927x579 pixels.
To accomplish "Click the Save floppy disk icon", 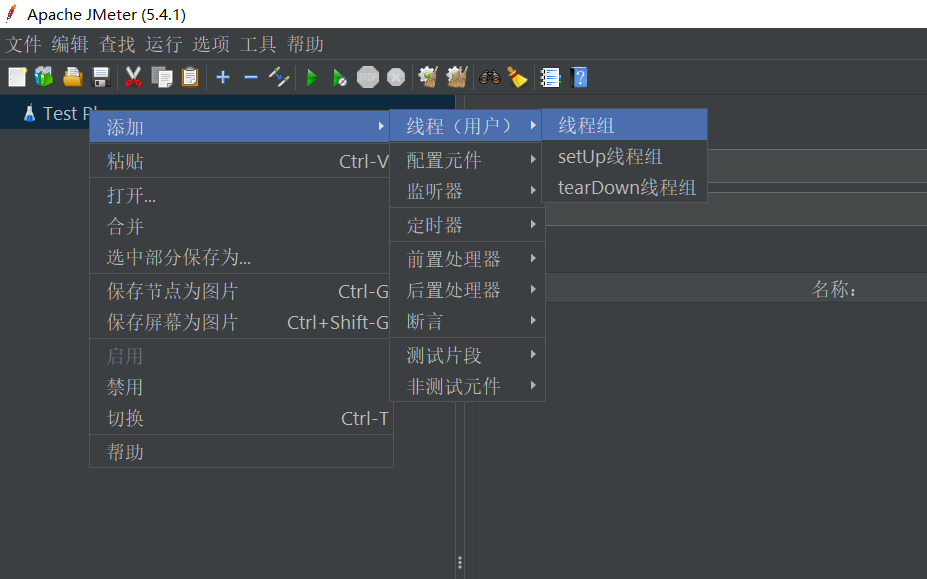I will pyautogui.click(x=102, y=77).
